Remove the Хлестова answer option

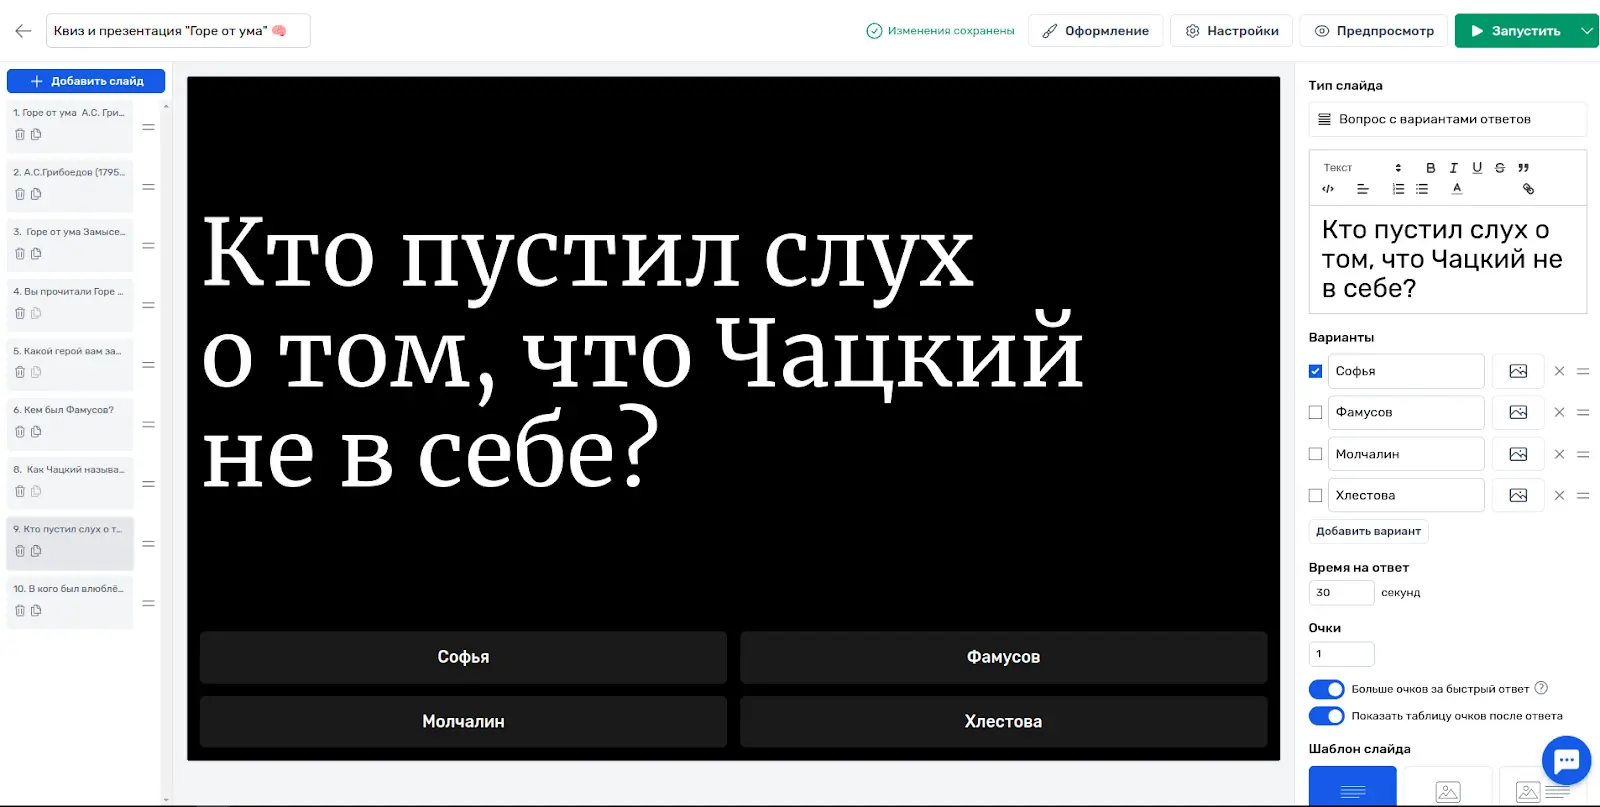1559,495
